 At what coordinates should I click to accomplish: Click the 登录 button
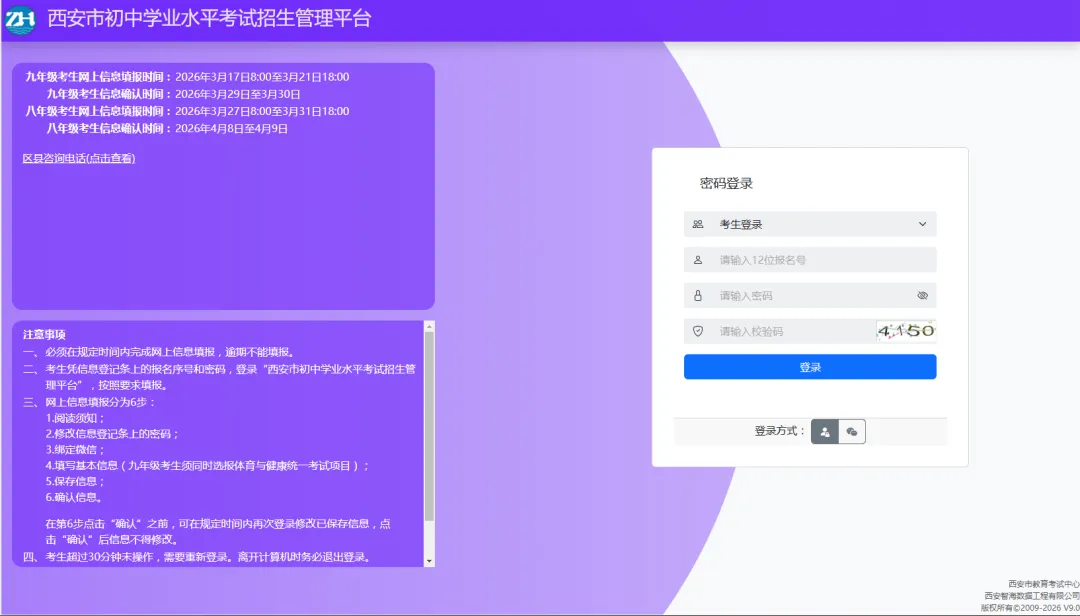[x=809, y=366]
